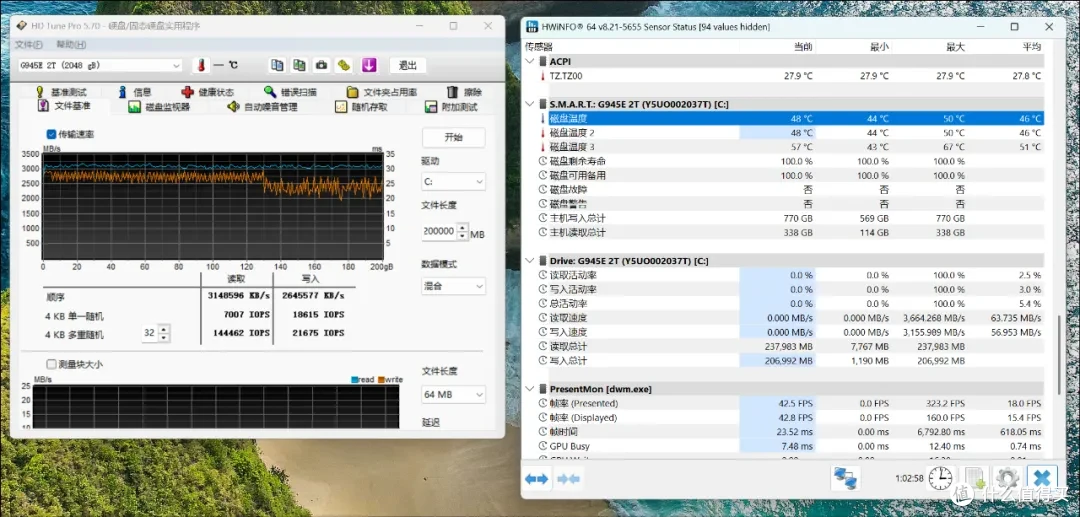Open the G945E 2T drive selector dropdown
Screen dimensions: 1080x517
pos(99,65)
